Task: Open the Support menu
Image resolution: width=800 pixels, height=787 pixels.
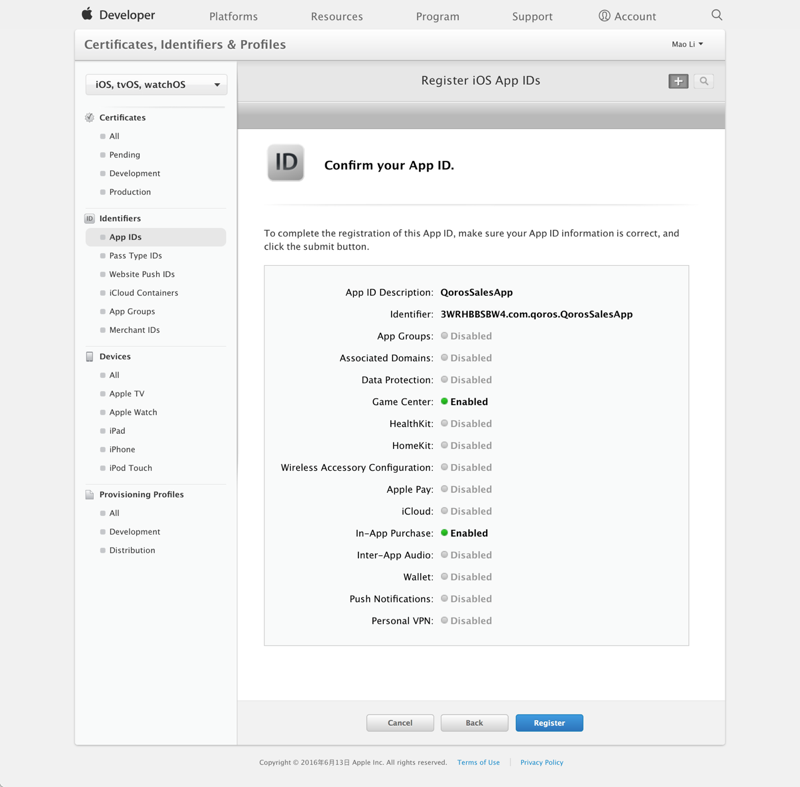Action: click(x=532, y=16)
